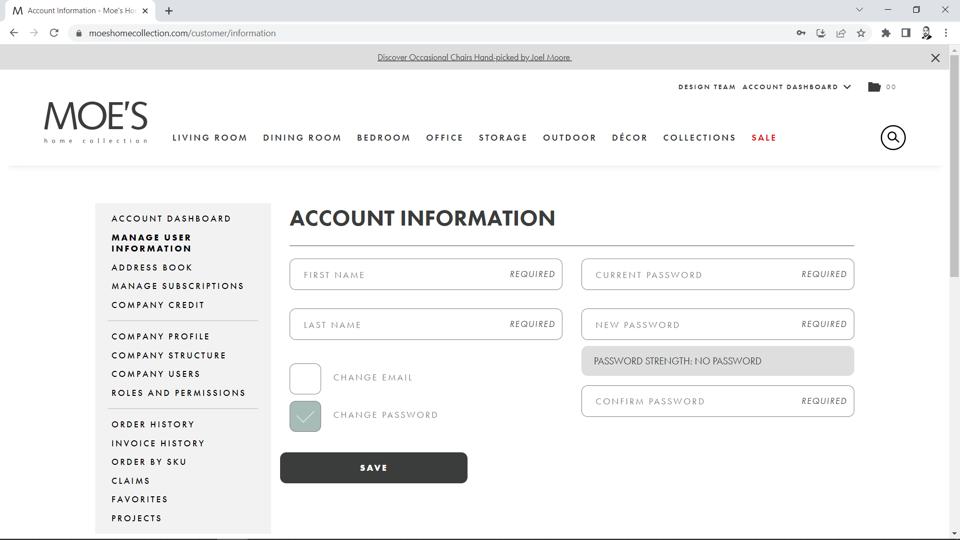960x540 pixels.
Task: Open the Occasional Chairs promo link
Action: click(x=474, y=58)
